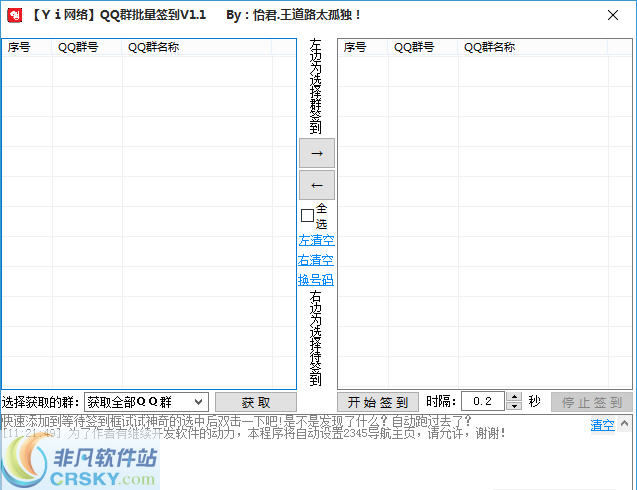
Task: Click the 左清空 link
Action: (x=316, y=240)
